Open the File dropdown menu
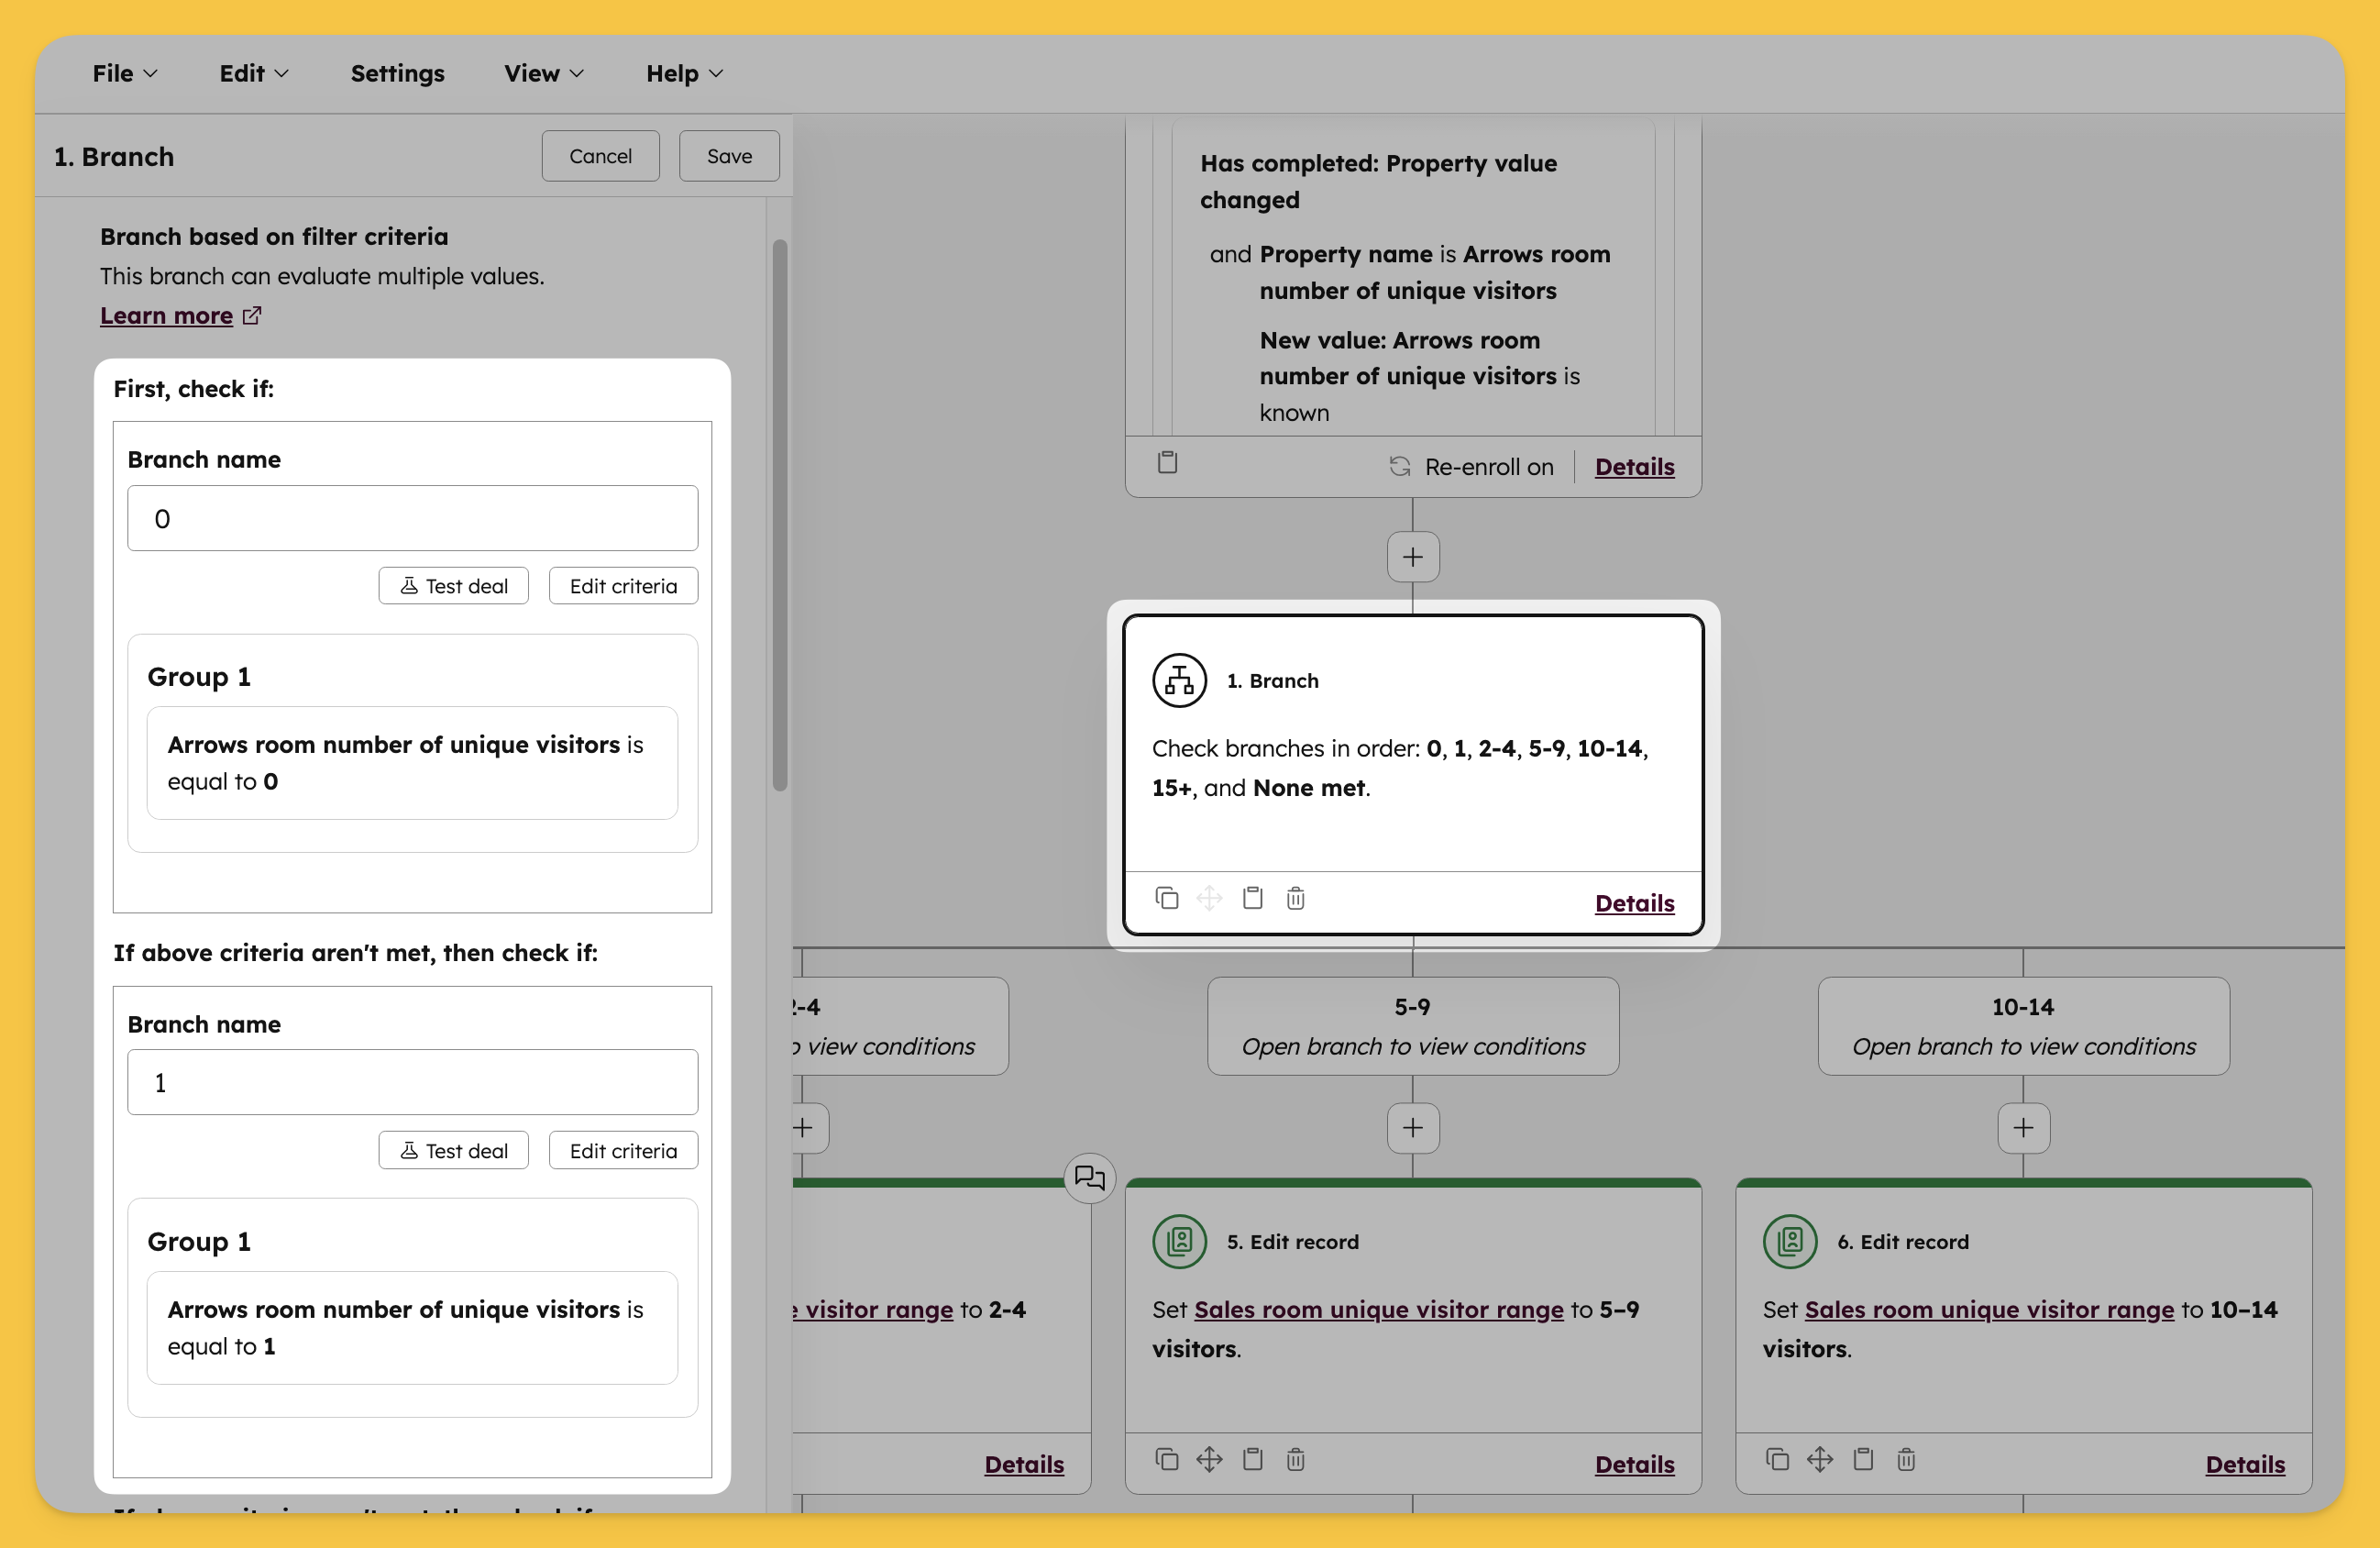 (x=124, y=74)
